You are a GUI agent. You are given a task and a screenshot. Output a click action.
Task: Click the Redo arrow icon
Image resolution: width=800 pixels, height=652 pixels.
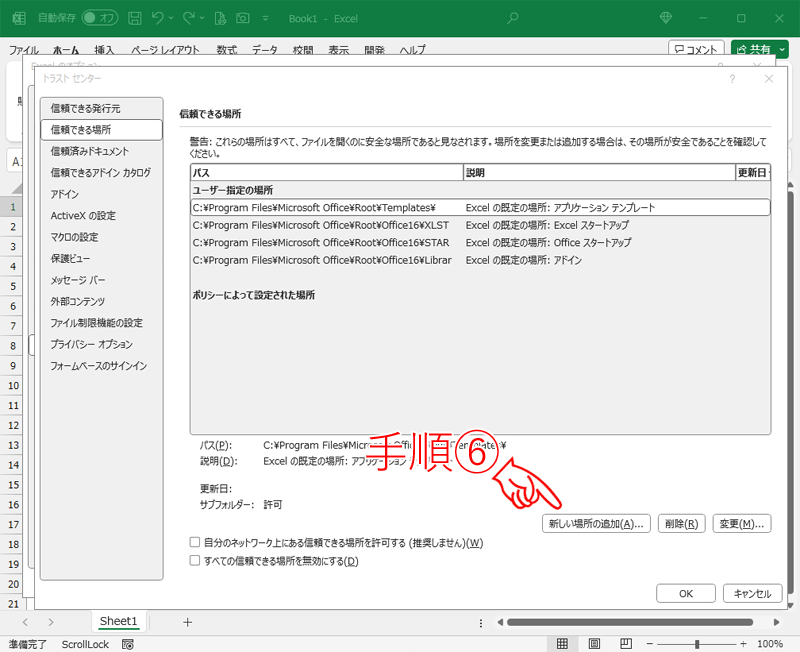click(189, 18)
